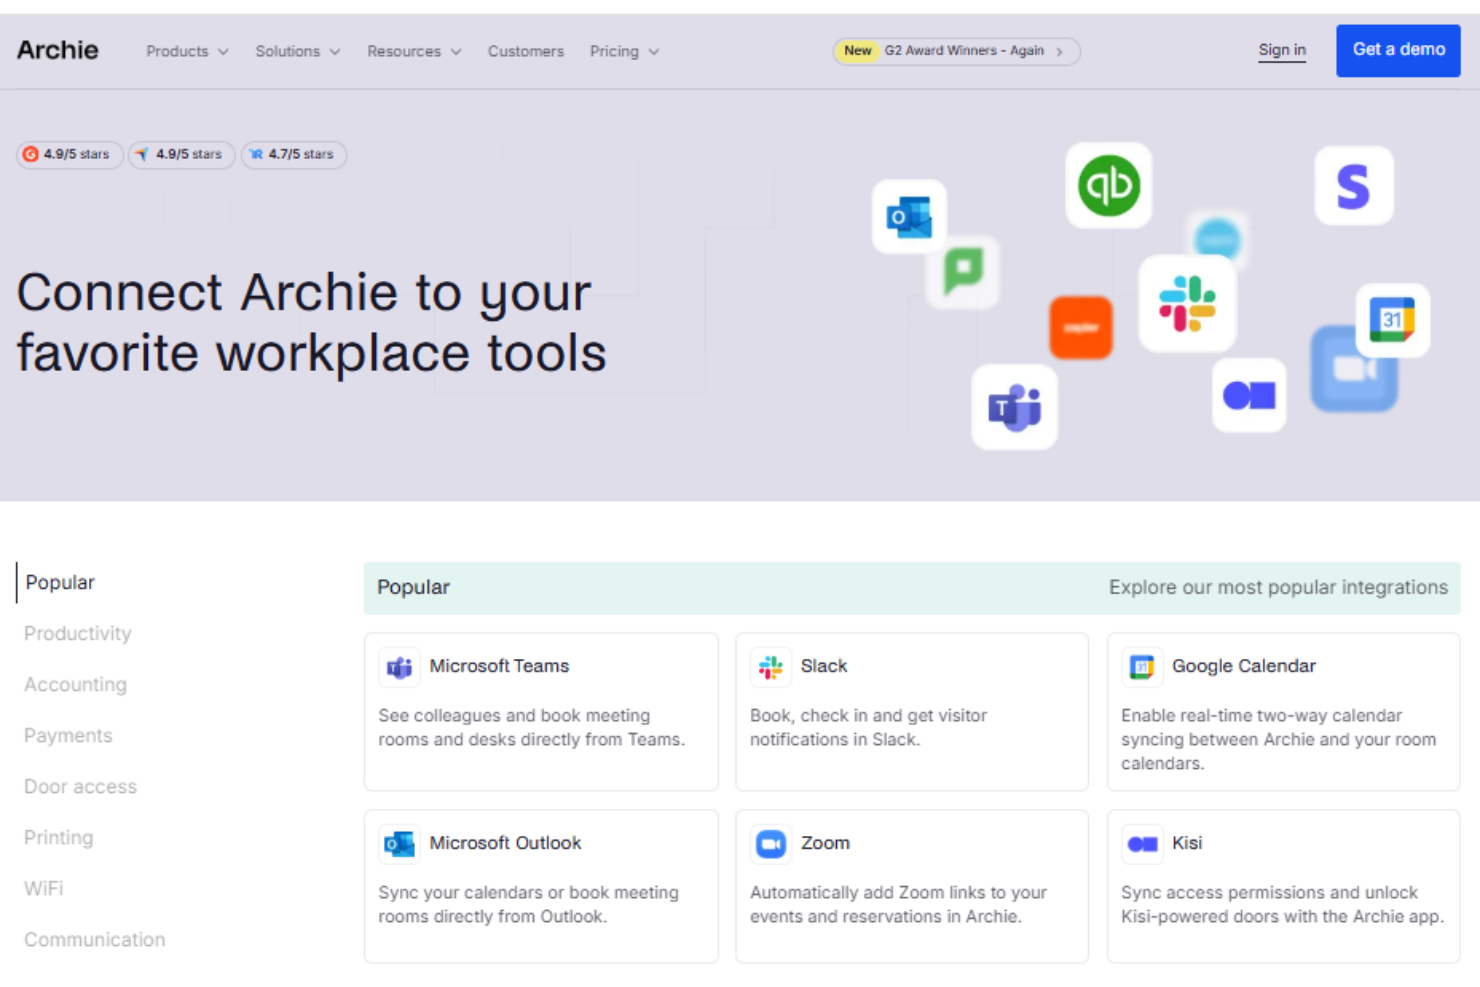
Task: Click the Microsoft Teams hero icon
Action: click(1014, 407)
